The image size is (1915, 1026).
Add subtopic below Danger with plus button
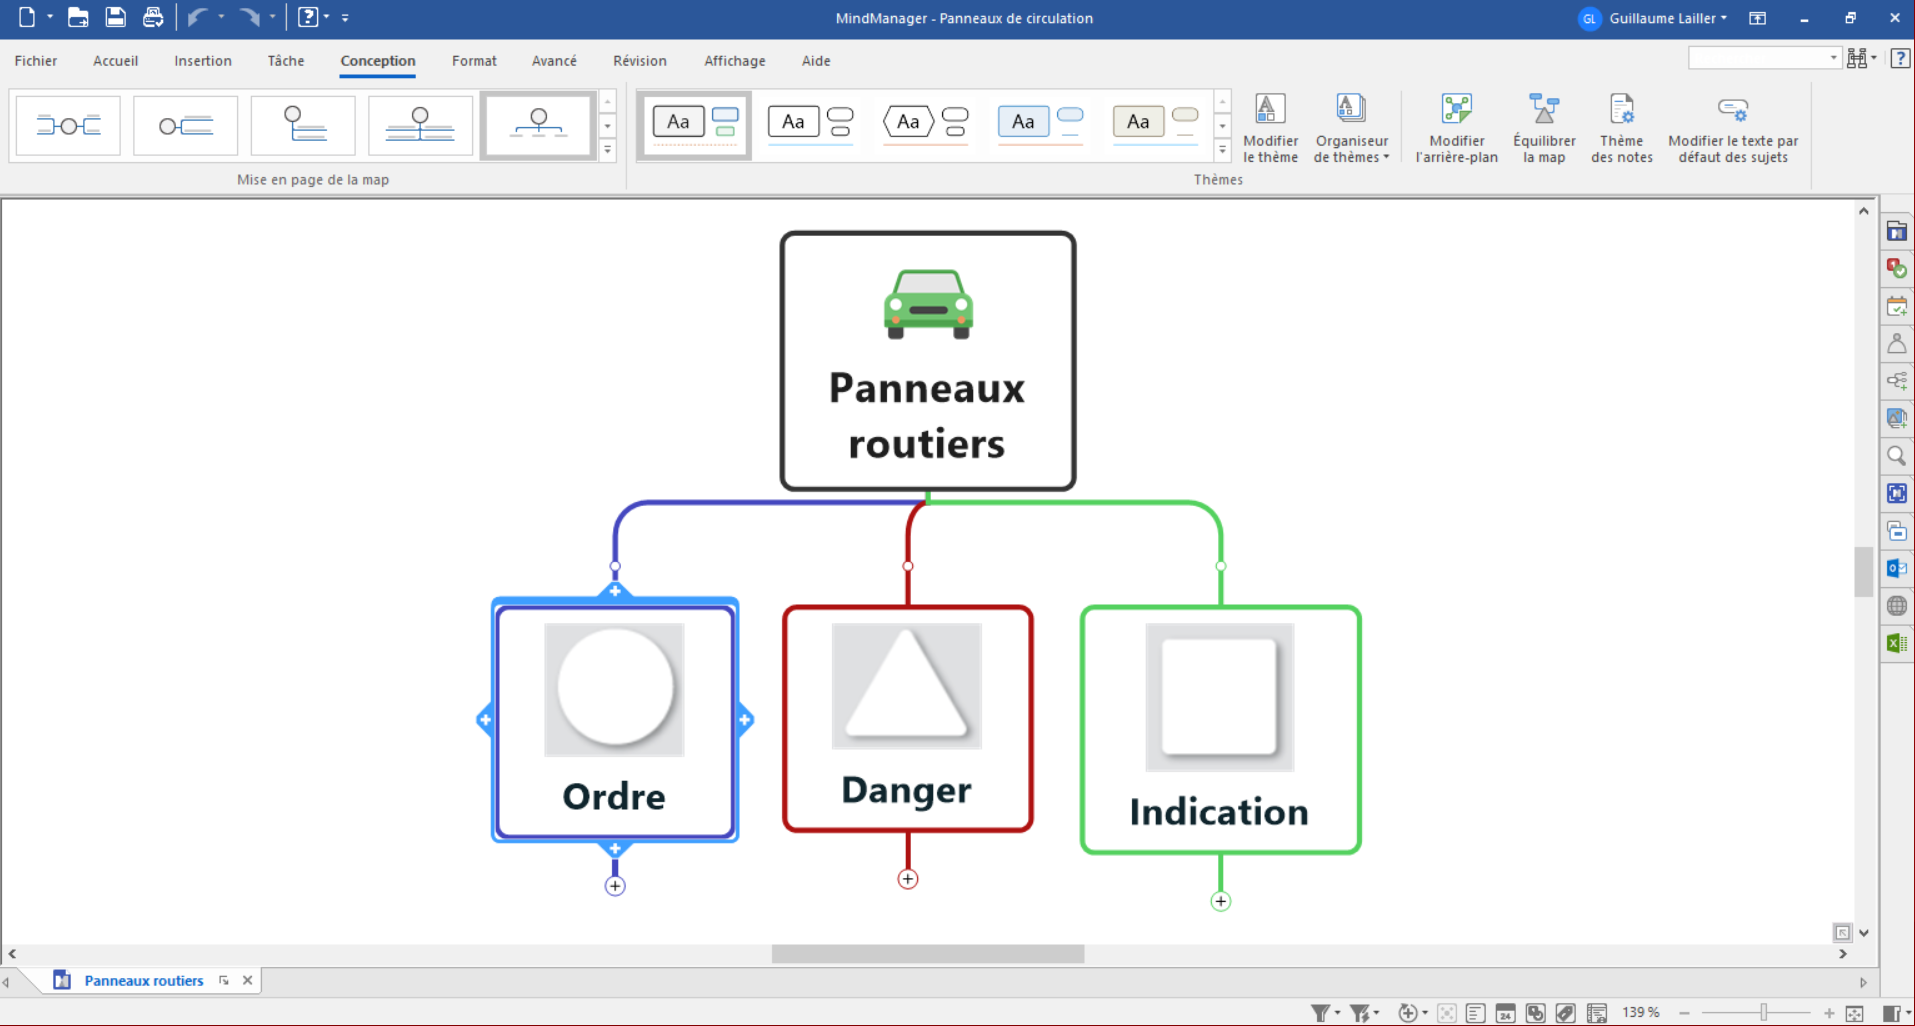click(x=907, y=879)
